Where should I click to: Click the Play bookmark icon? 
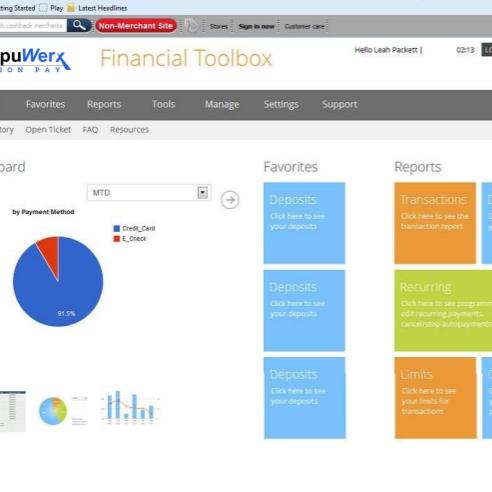coord(43,8)
